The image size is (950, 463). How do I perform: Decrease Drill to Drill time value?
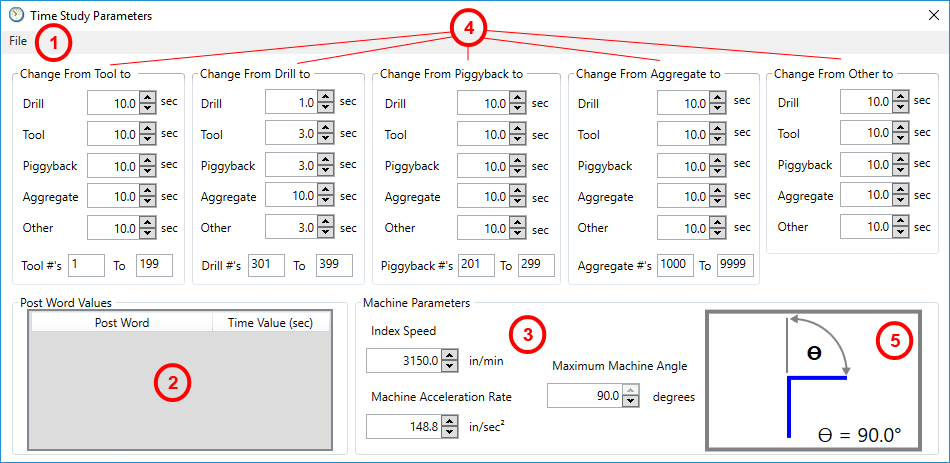pyautogui.click(x=325, y=107)
